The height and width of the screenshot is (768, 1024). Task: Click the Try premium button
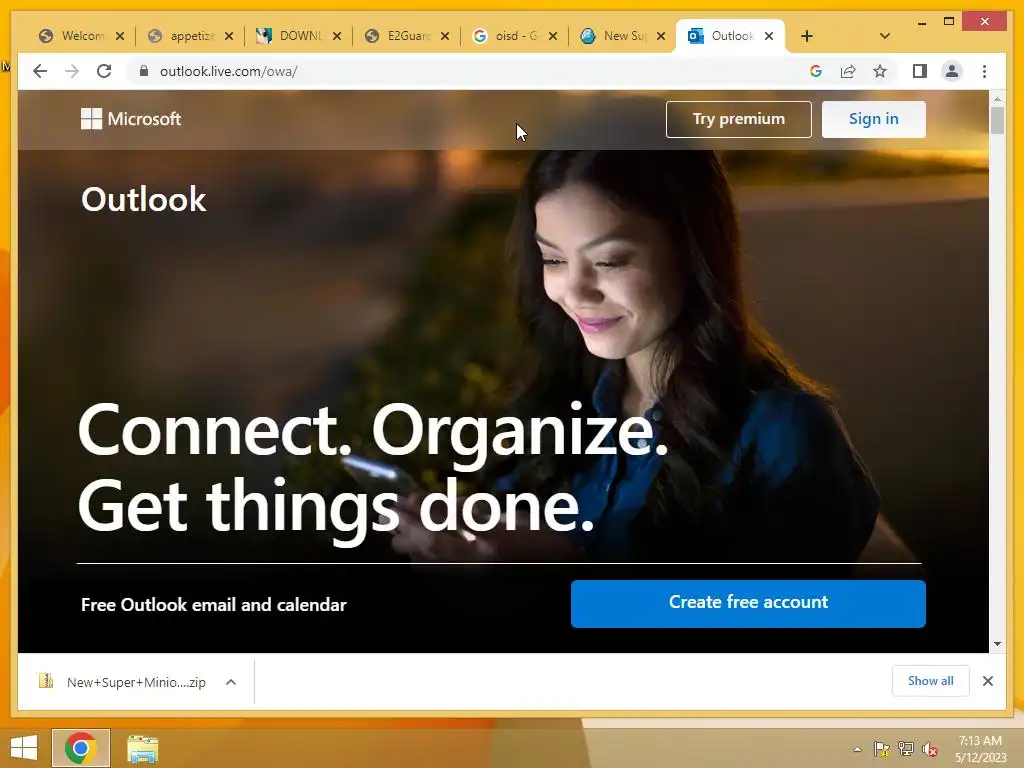(739, 119)
